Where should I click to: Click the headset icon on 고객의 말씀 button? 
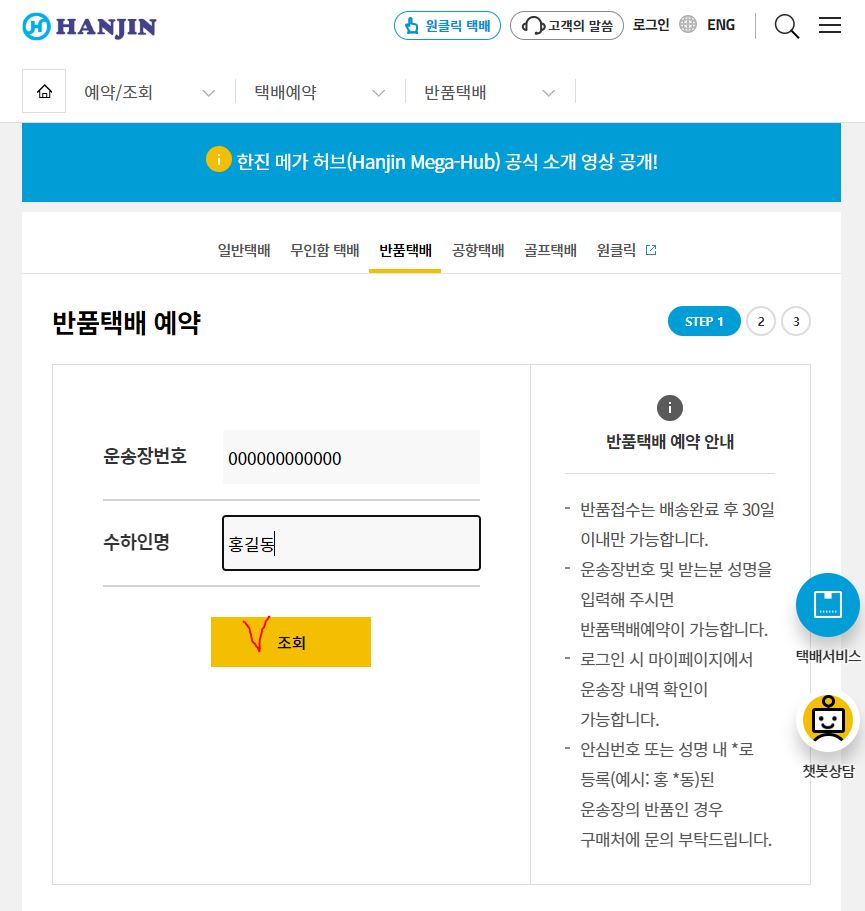point(533,25)
